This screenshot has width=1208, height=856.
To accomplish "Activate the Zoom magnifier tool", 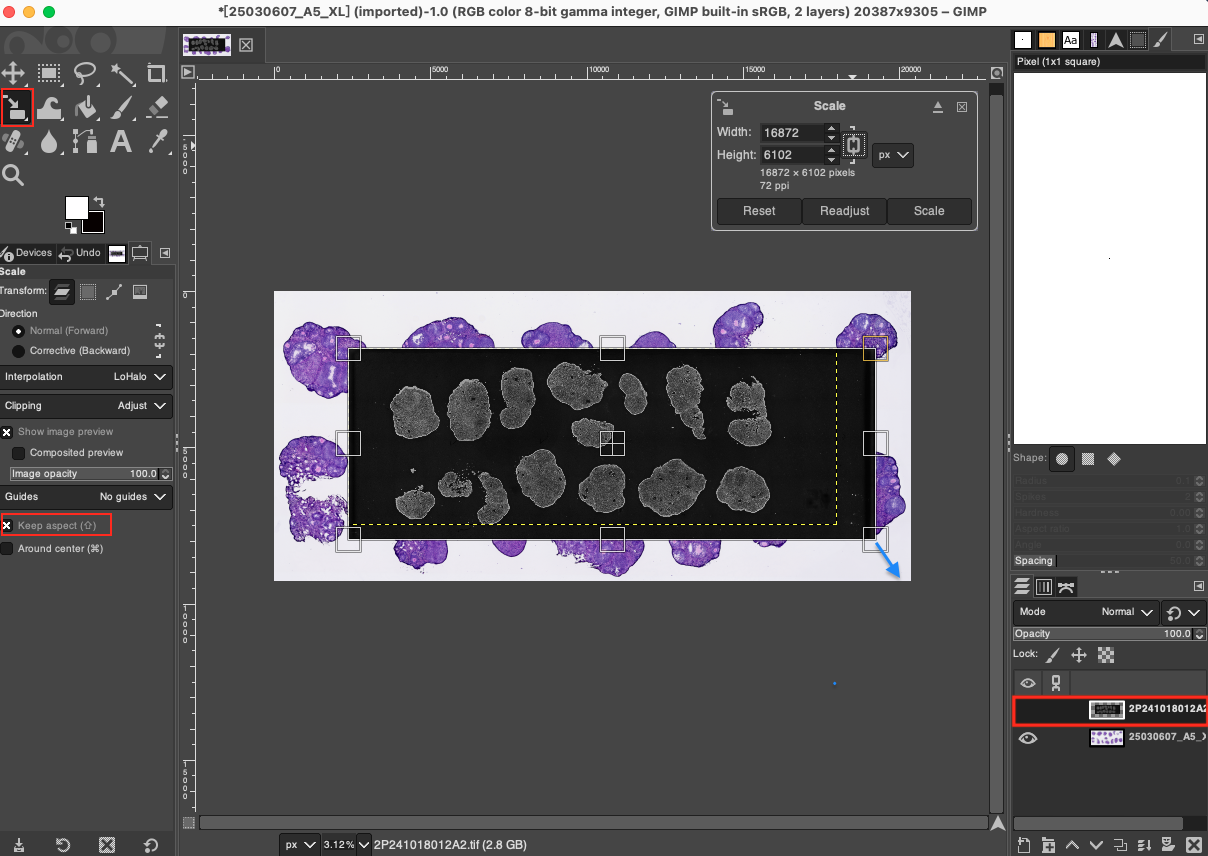I will pyautogui.click(x=13, y=176).
